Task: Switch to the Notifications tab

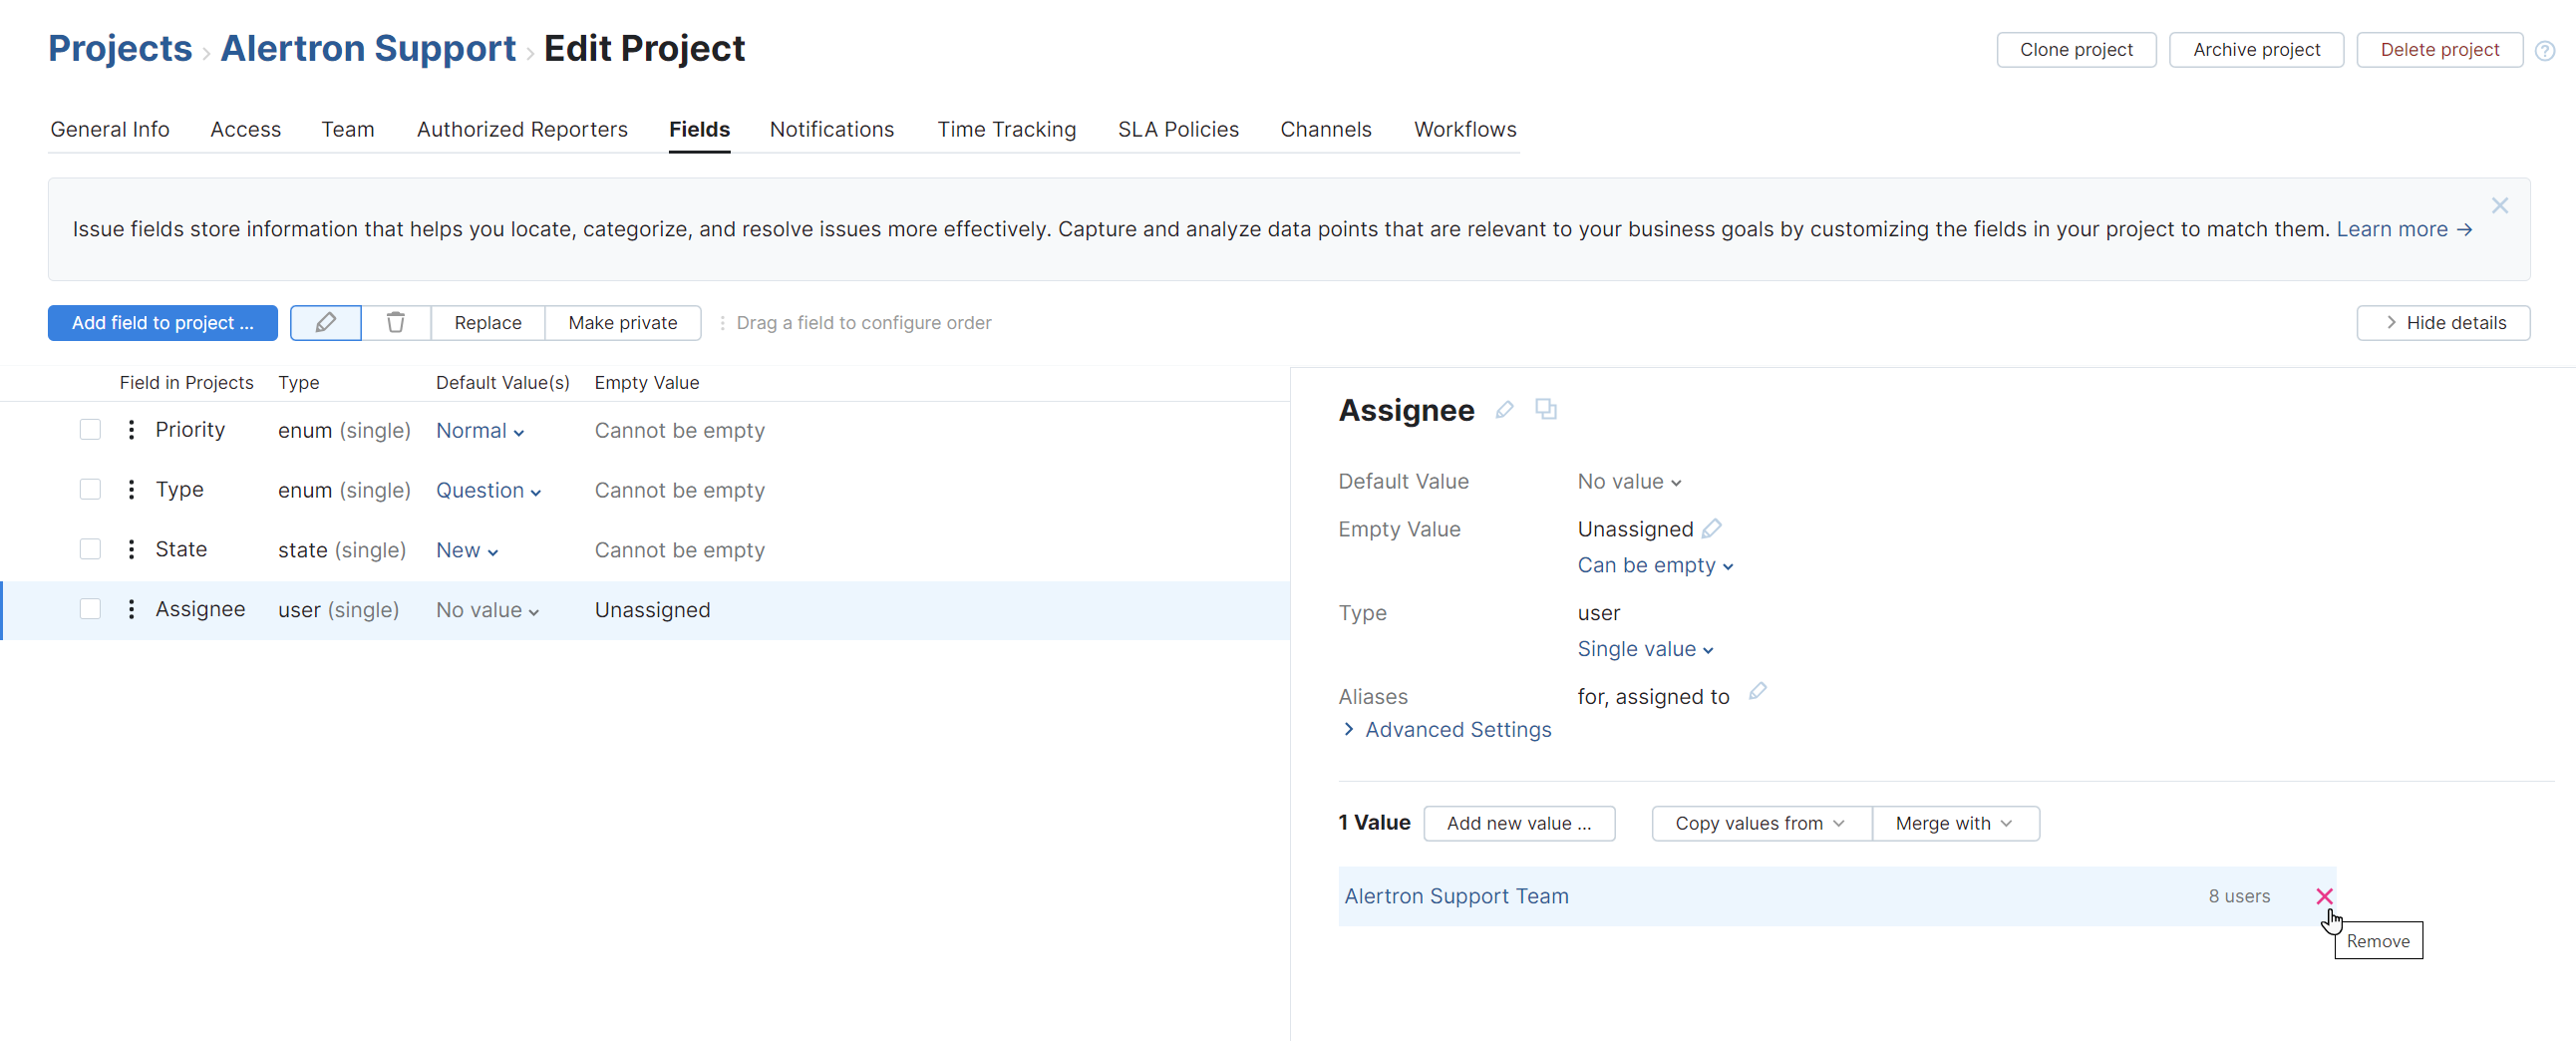Action: 831,129
